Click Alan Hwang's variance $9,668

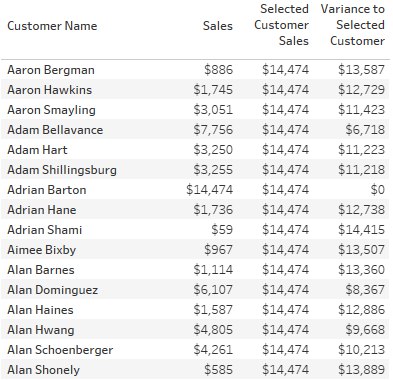[x=365, y=330]
